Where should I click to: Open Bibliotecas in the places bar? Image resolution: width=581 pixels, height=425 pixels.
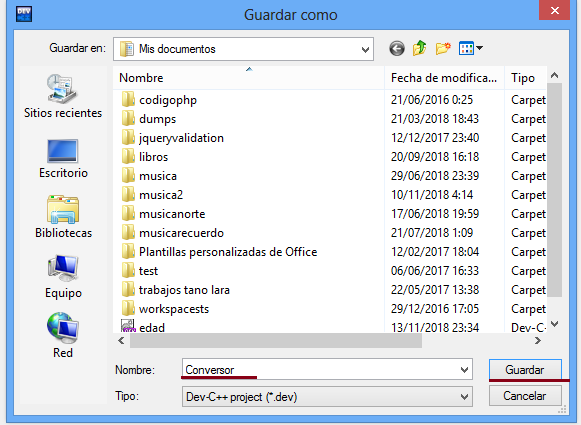[63, 217]
